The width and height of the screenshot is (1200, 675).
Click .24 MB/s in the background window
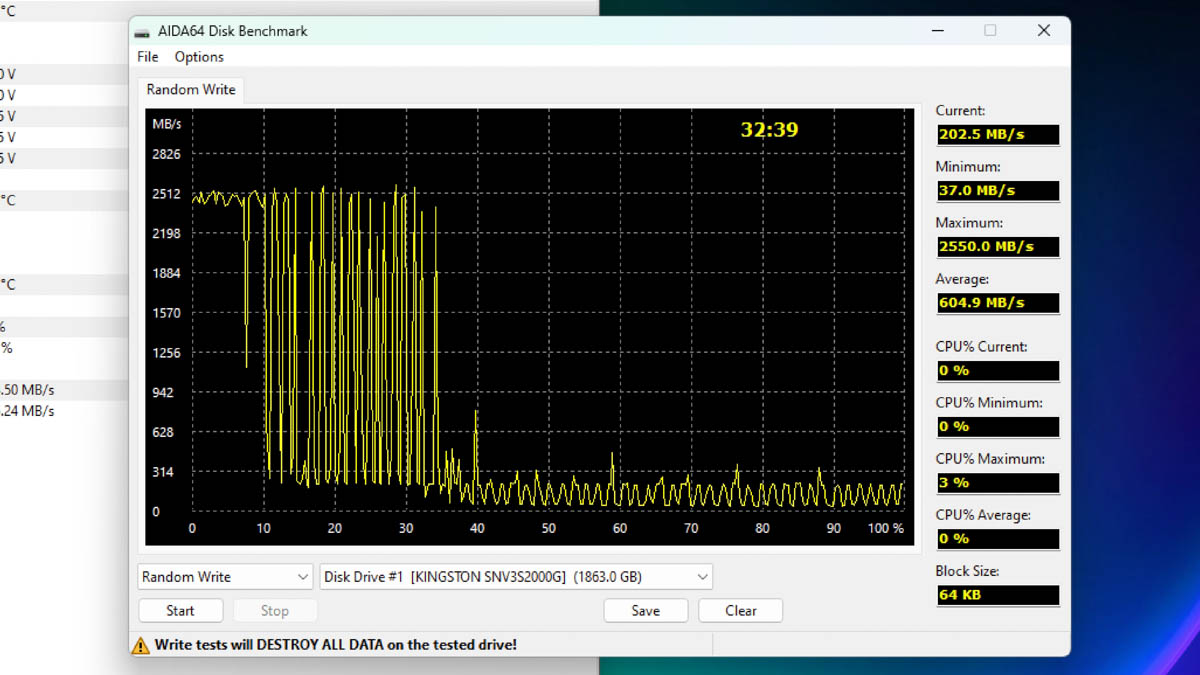(x=27, y=411)
